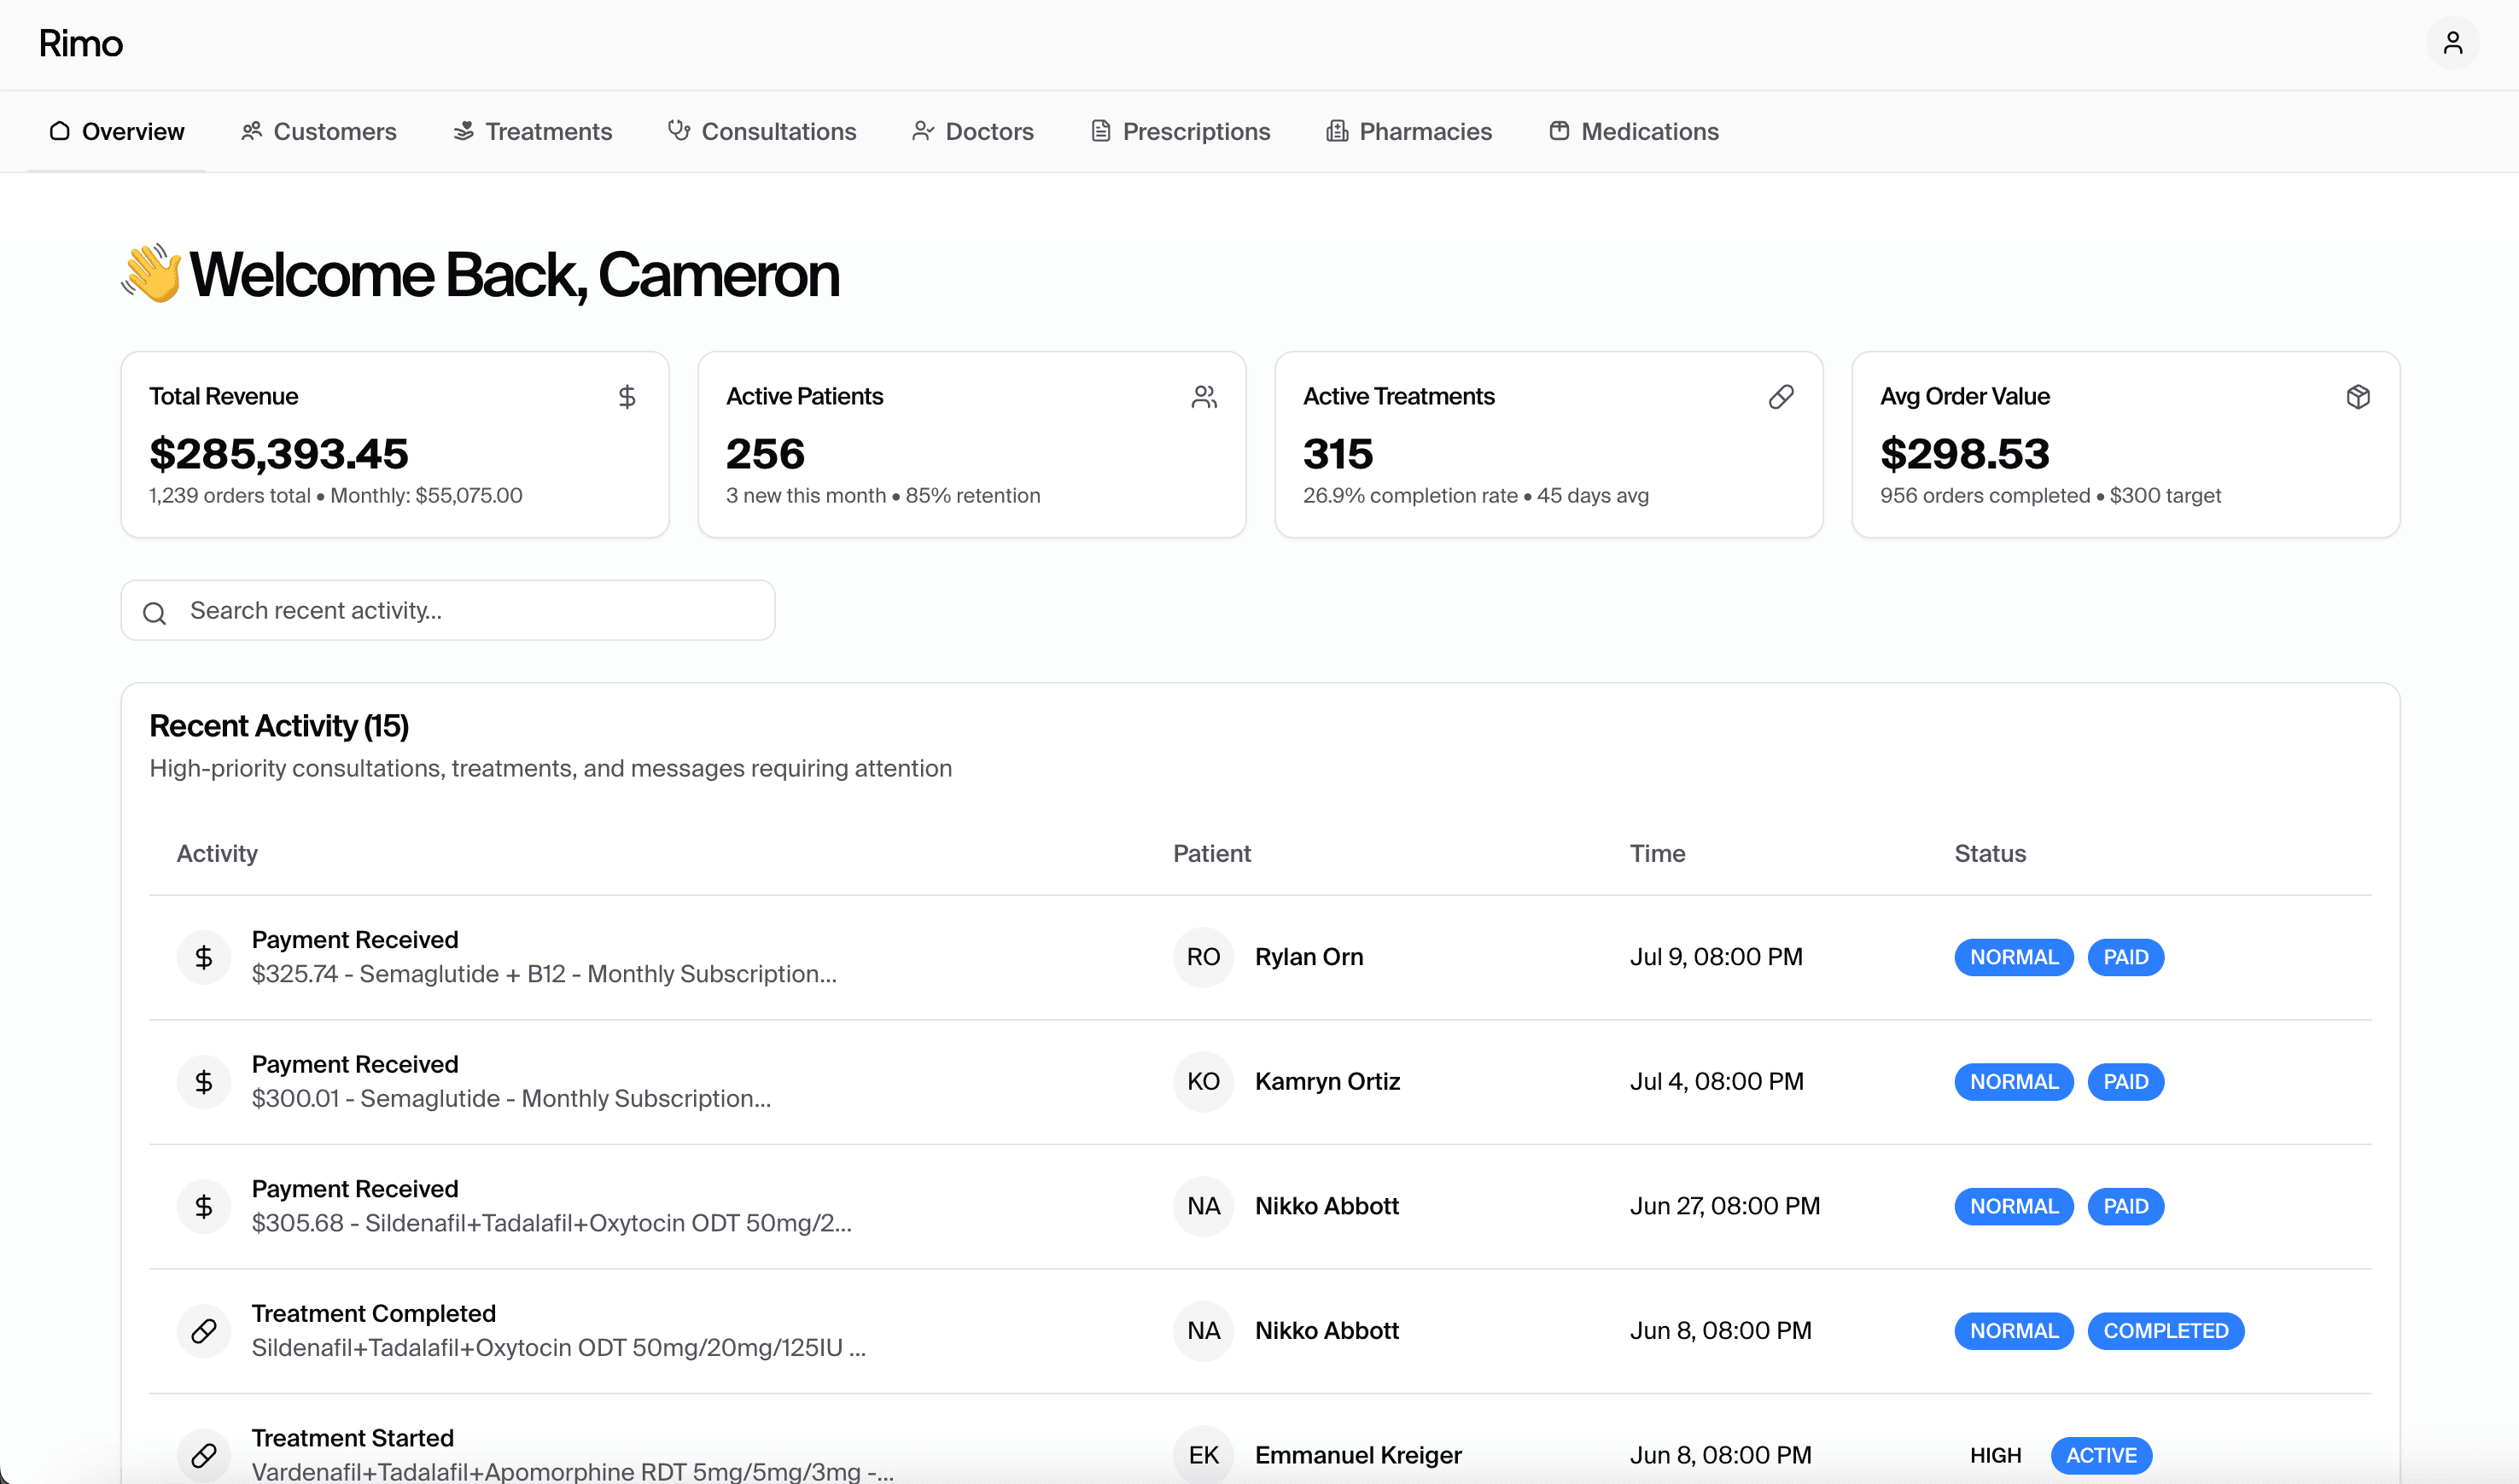Image resolution: width=2519 pixels, height=1484 pixels.
Task: Click the search magnifier icon
Action: coord(155,613)
